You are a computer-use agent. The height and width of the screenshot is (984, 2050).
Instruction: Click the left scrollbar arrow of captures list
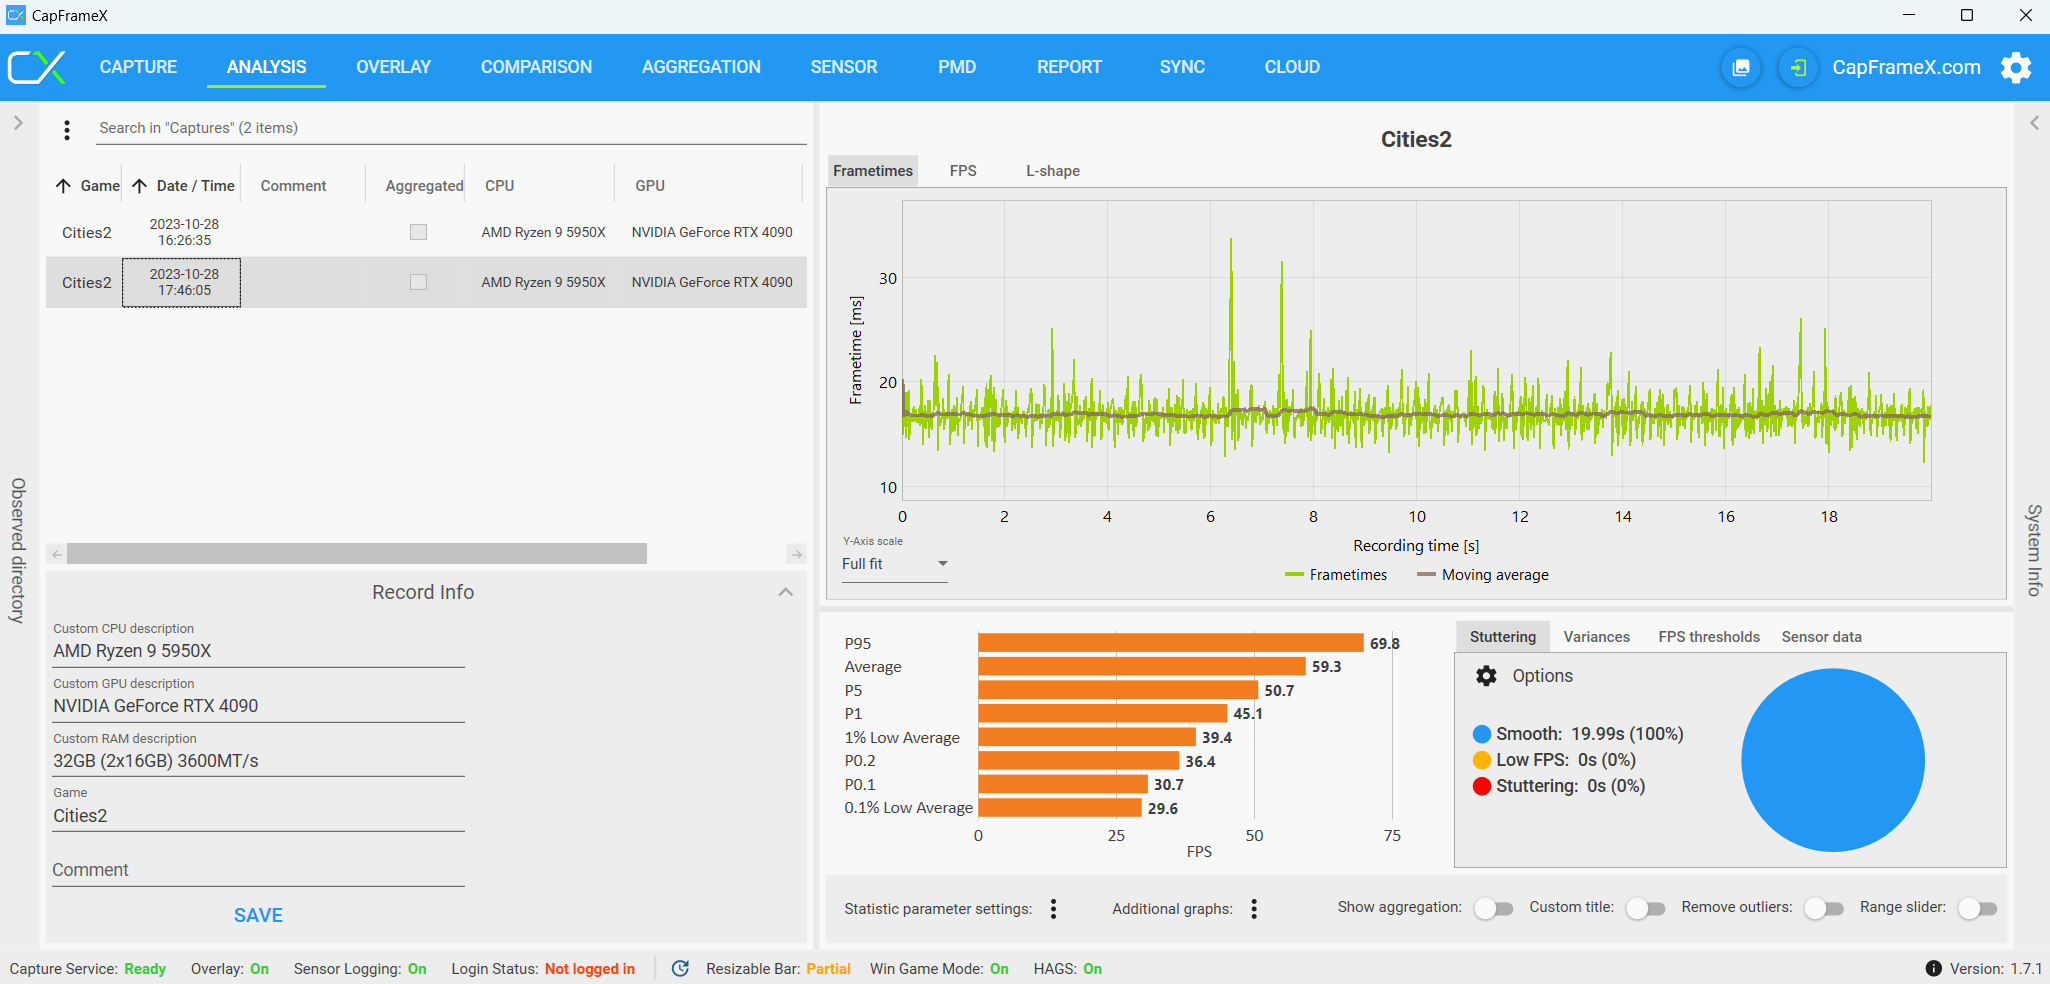click(x=57, y=554)
